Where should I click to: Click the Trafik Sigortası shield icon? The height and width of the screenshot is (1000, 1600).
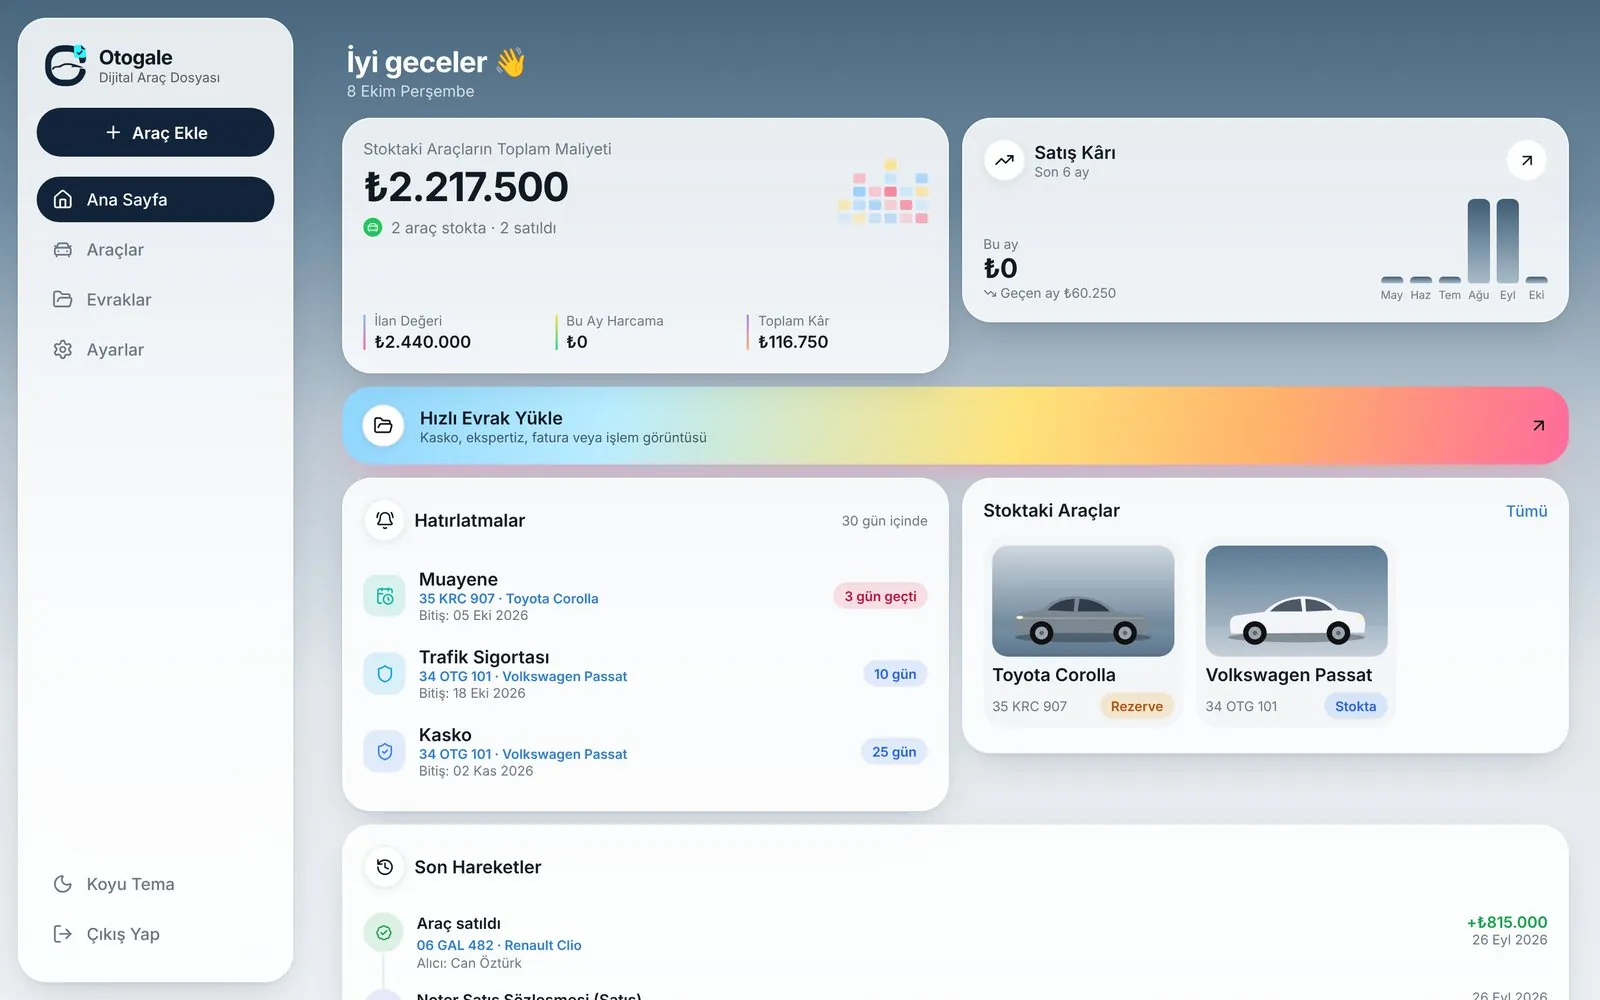coord(384,674)
